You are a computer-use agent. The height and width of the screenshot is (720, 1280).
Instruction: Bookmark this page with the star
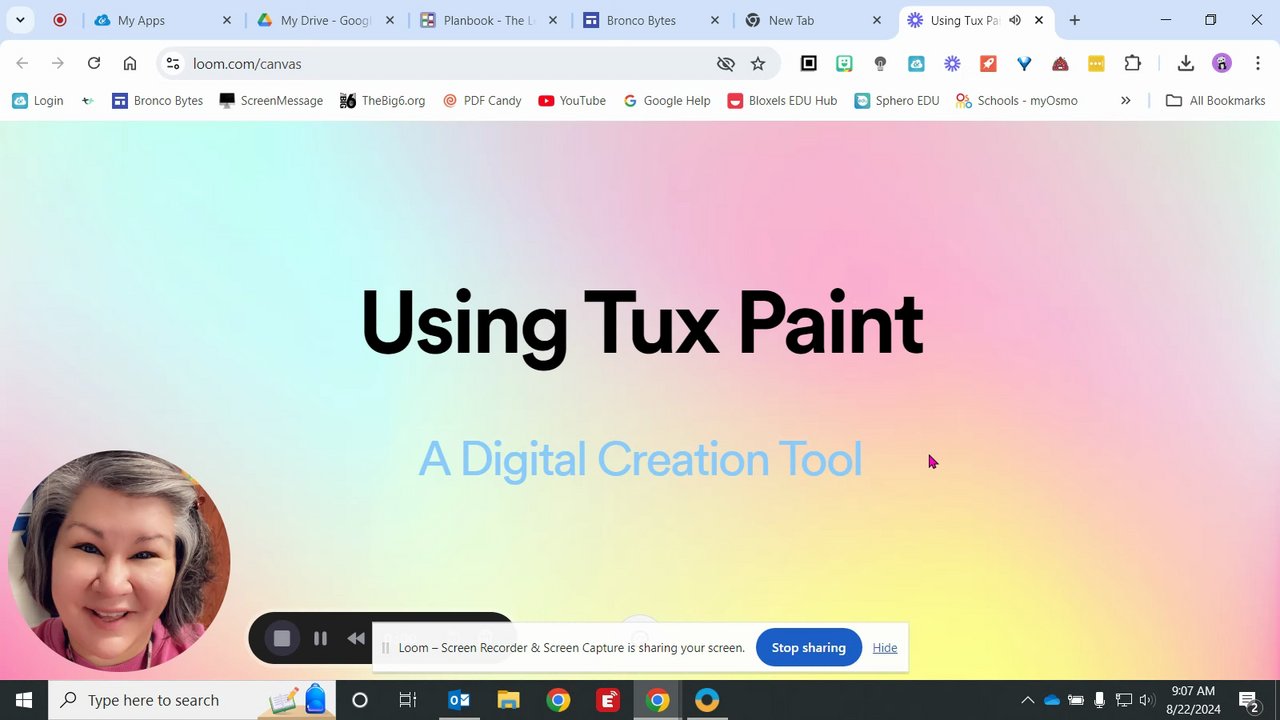[x=758, y=63]
